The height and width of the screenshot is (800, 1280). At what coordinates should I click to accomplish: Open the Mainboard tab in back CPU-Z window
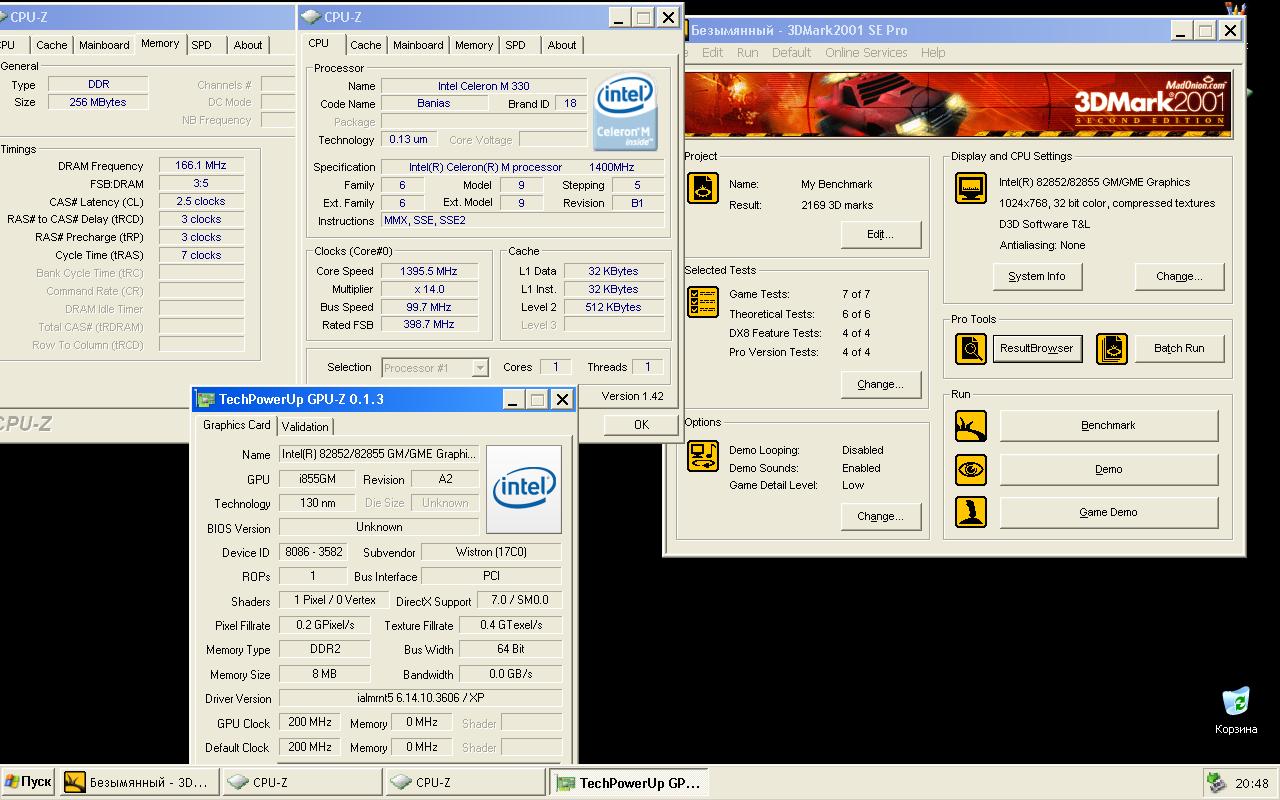[104, 45]
